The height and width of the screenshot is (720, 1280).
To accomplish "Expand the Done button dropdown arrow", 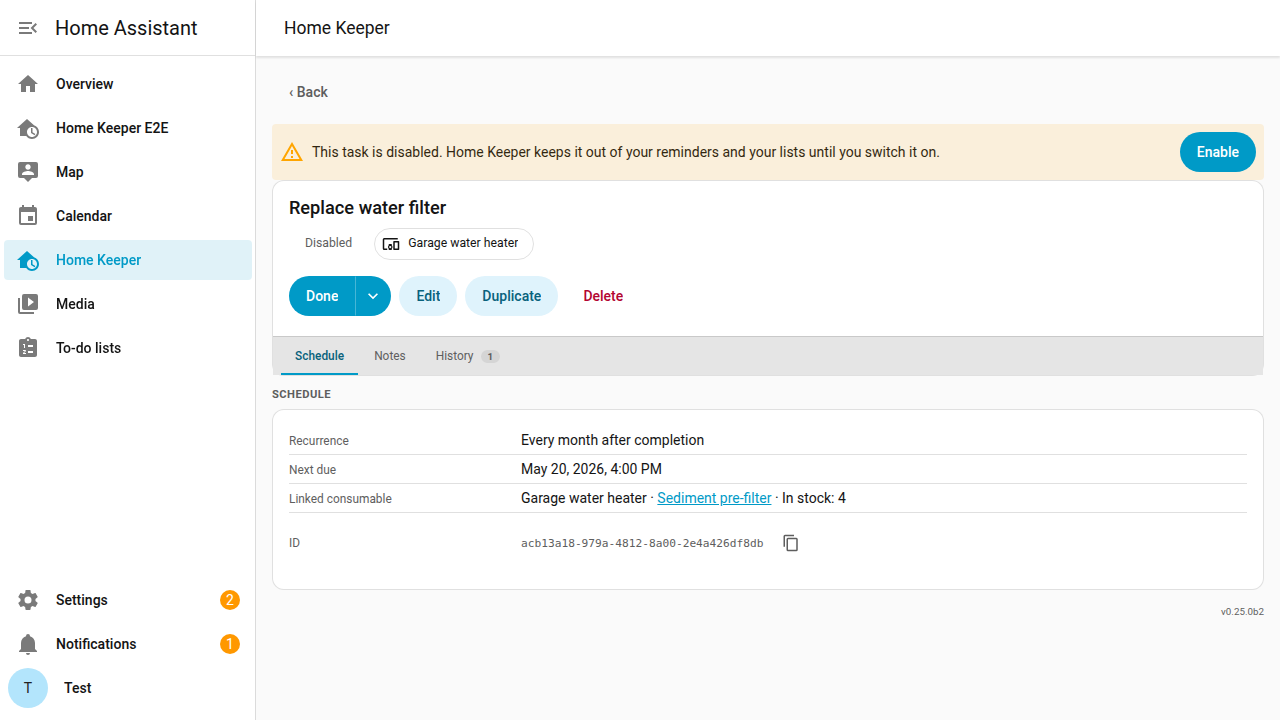I will 373,296.
